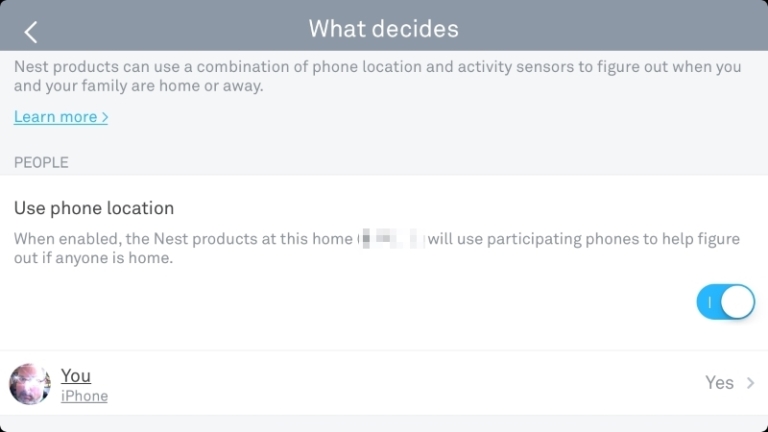Select the underlined You name
This screenshot has width=768, height=432.
point(76,376)
